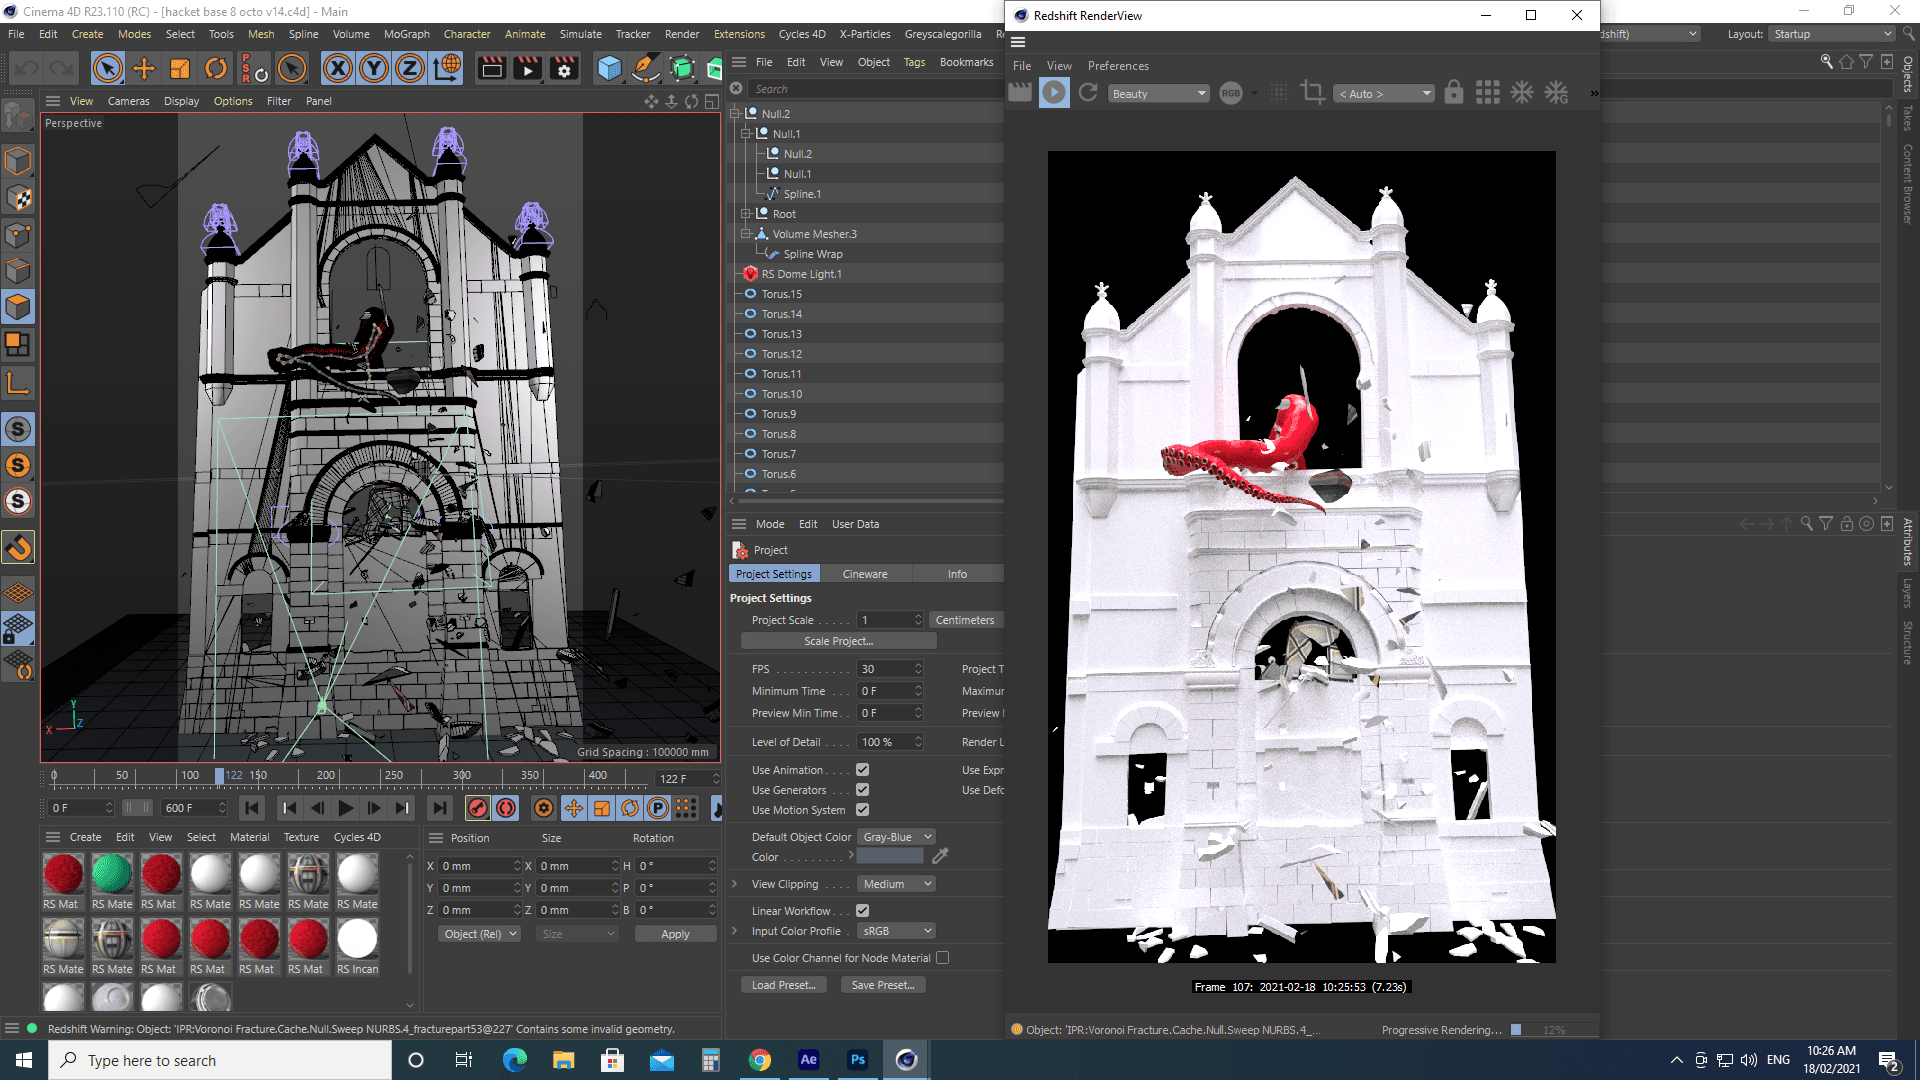Uncheck the Use Animation checkbox

click(x=862, y=770)
